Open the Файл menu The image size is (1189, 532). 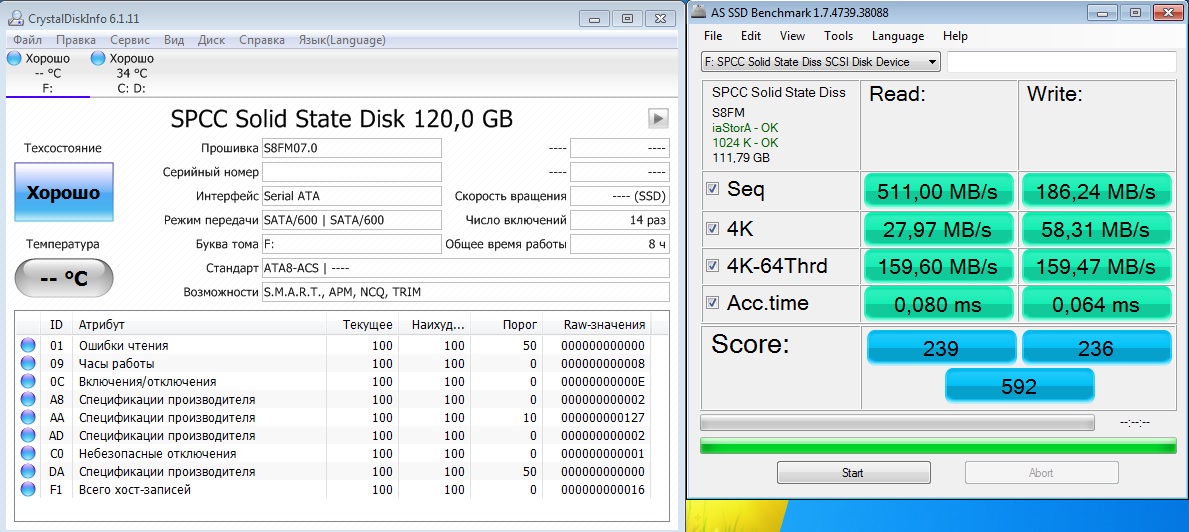pos(27,39)
